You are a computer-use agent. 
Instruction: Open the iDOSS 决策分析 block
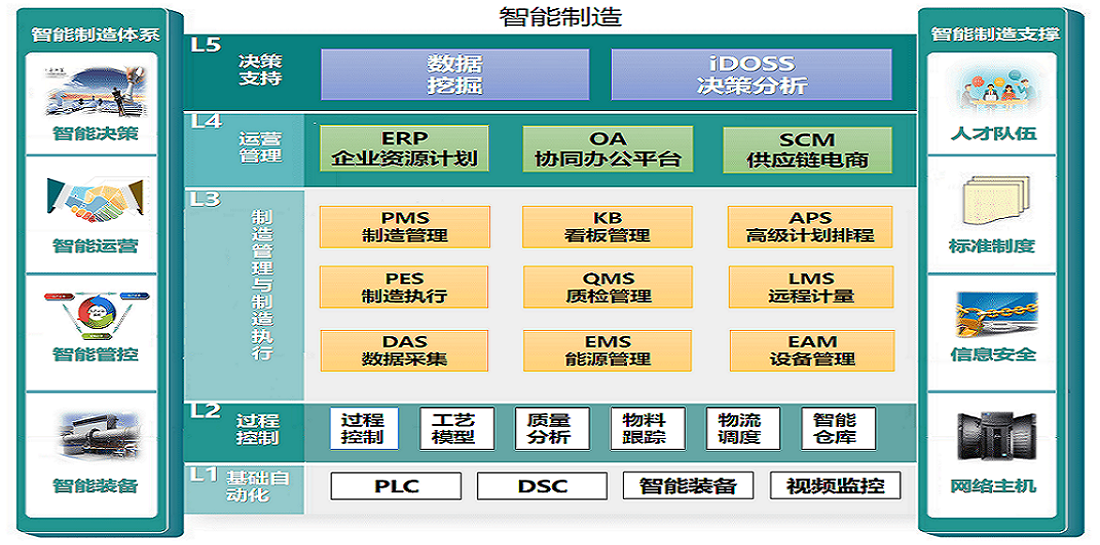752,74
